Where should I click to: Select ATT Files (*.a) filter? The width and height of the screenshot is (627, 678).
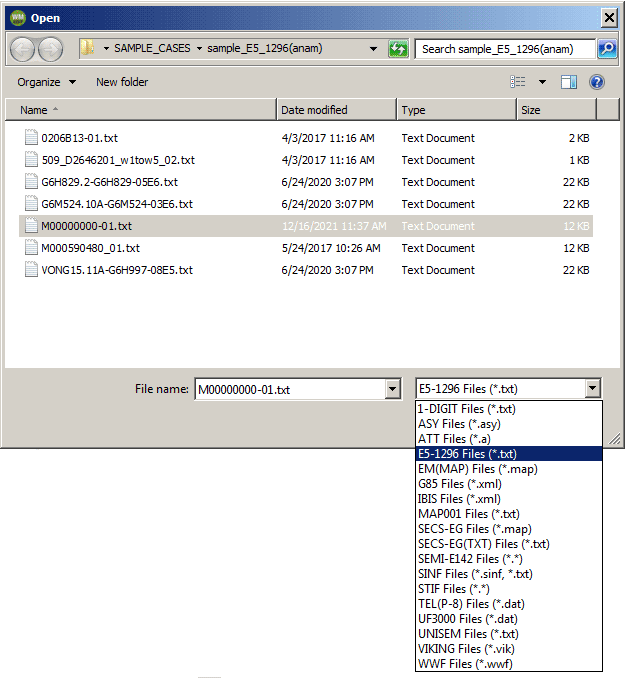[x=509, y=439]
